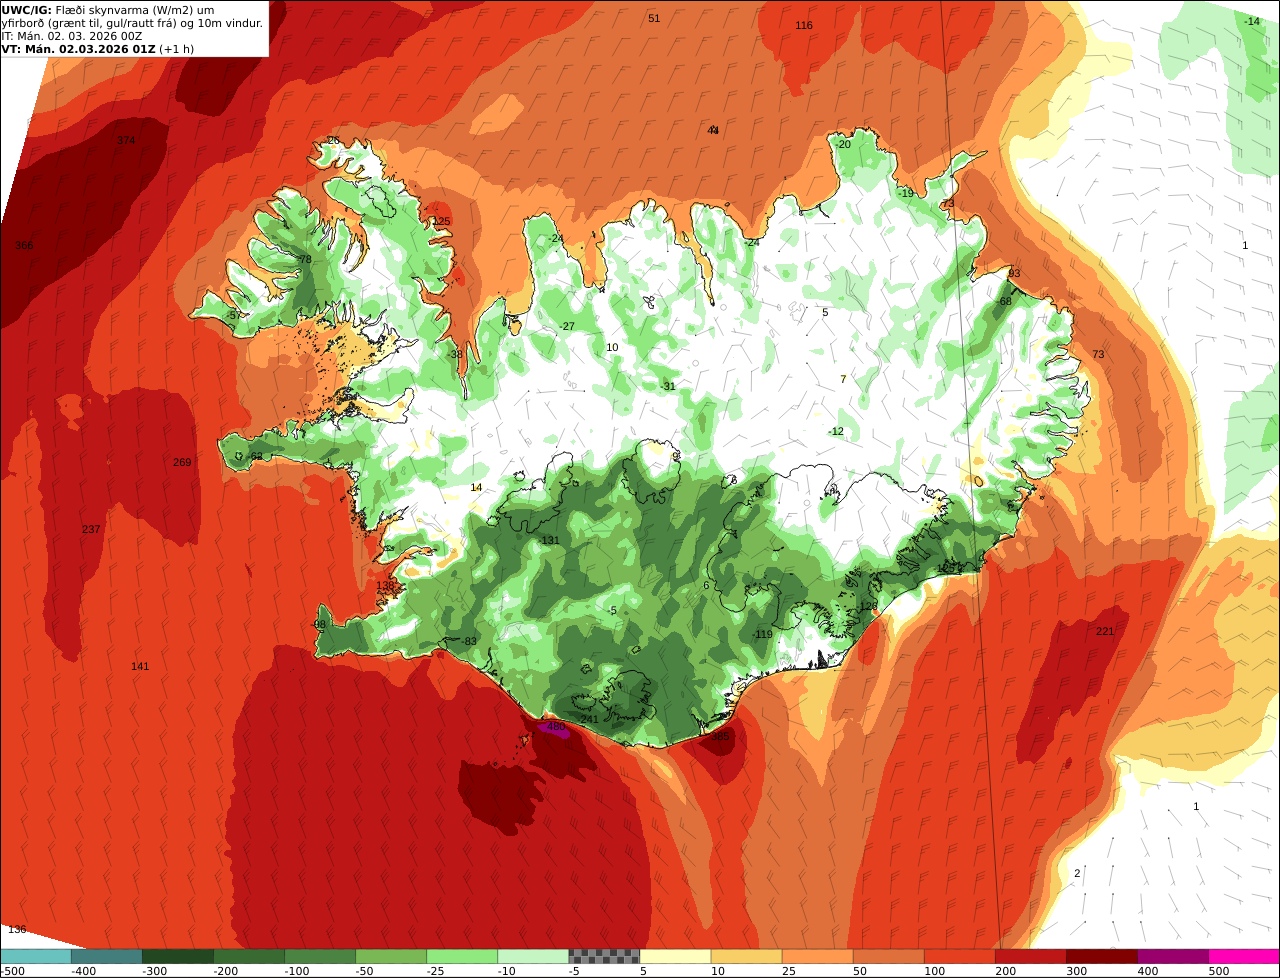This screenshot has height=978, width=1280.
Task: Click the 237 value on the map
Action: coord(91,530)
